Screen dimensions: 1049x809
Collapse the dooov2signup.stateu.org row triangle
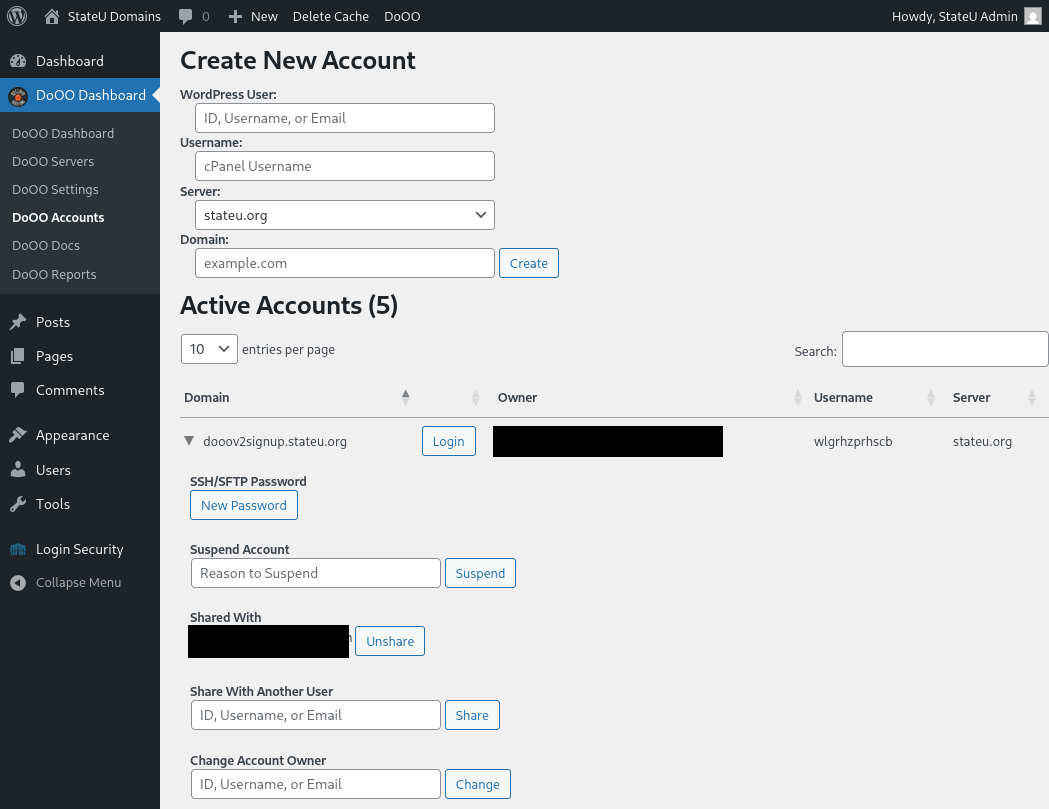(189, 441)
